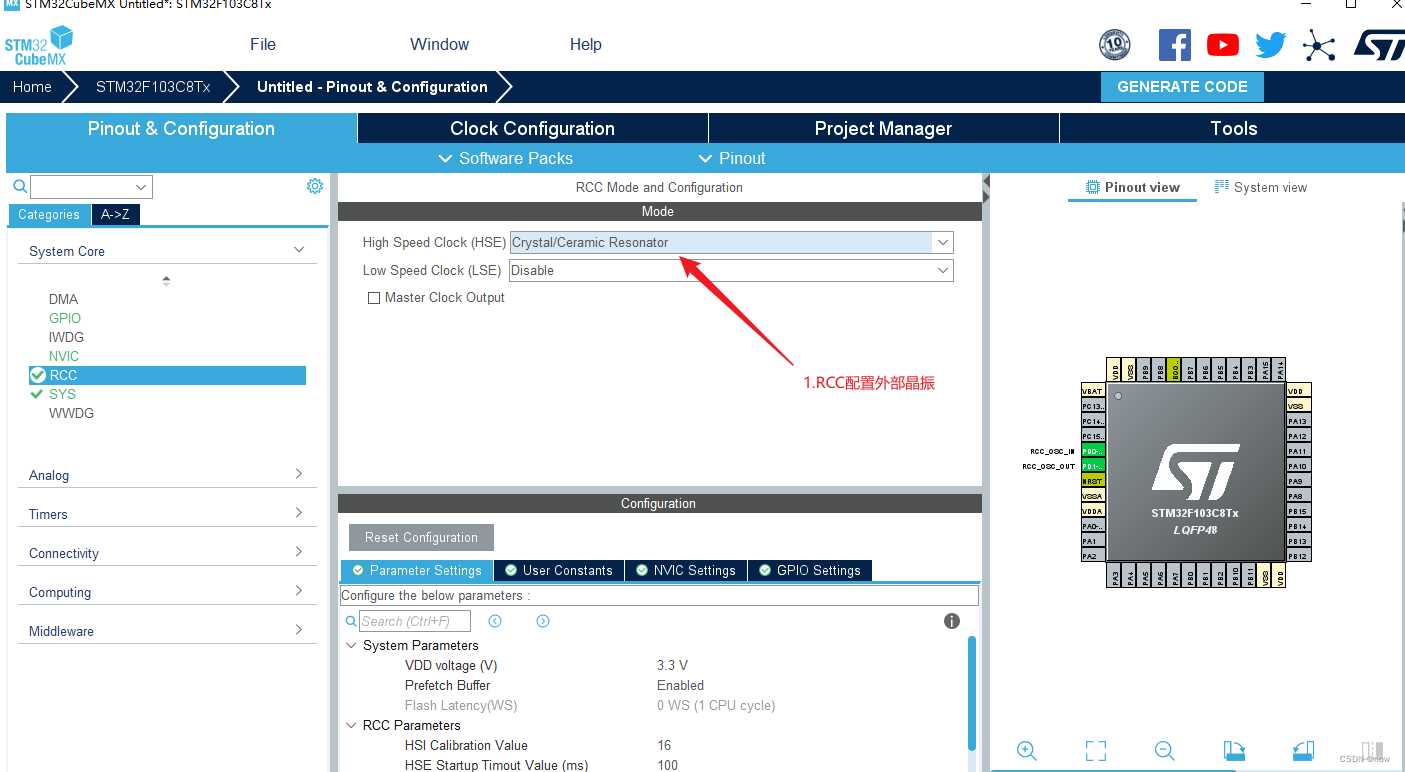Click the ST logo at top right

[x=1378, y=44]
